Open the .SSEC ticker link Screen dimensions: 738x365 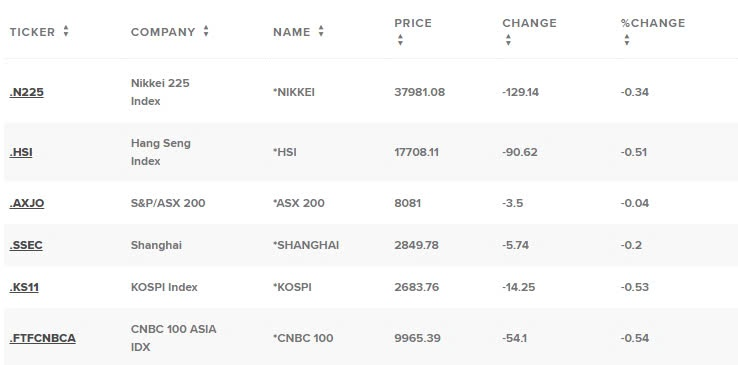click(x=26, y=245)
